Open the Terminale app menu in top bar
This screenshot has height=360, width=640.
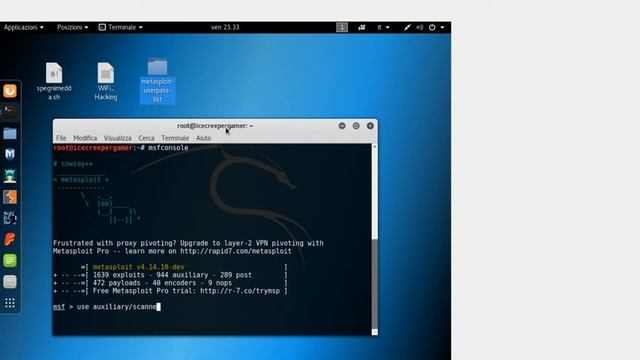(120, 27)
